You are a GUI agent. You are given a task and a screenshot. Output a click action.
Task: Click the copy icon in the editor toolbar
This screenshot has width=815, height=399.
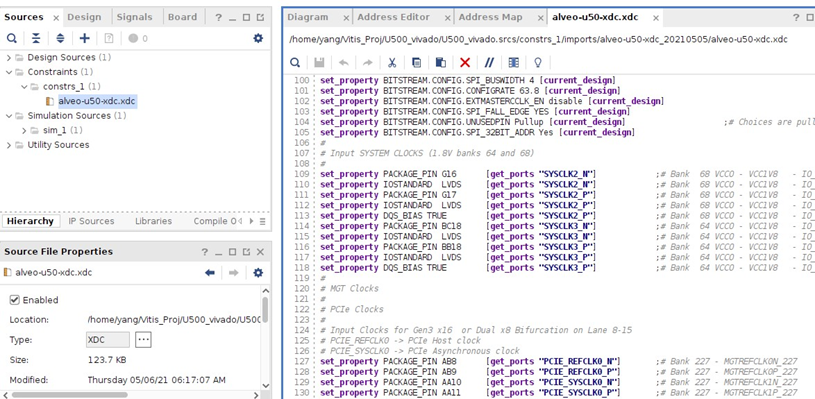point(416,62)
